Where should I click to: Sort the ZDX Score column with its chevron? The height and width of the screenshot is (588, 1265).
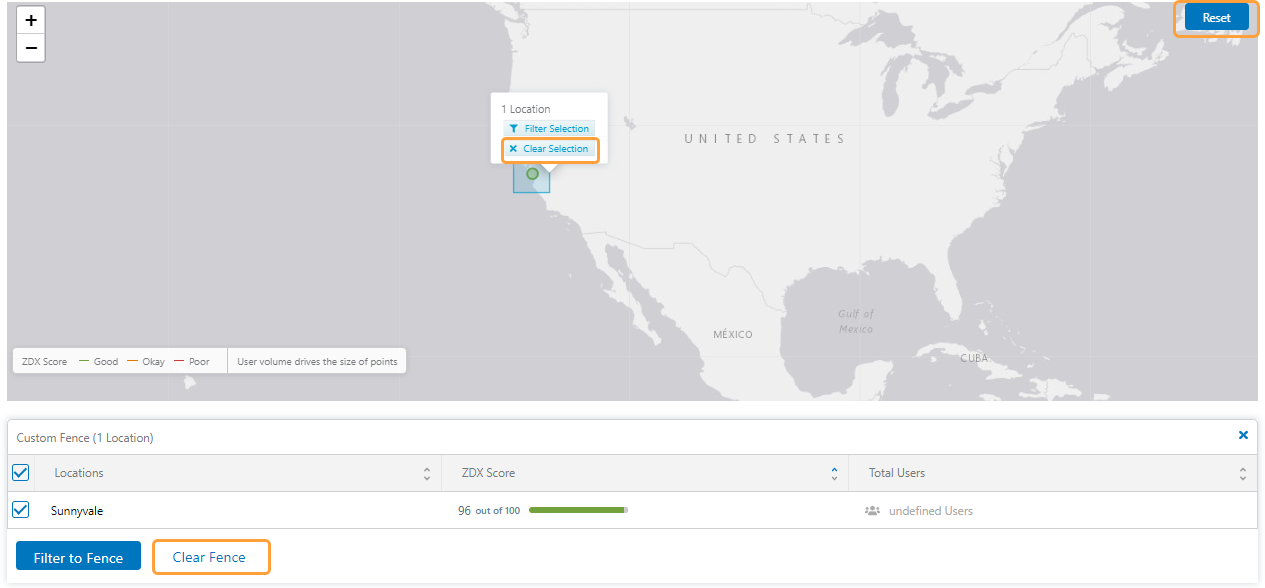point(833,472)
